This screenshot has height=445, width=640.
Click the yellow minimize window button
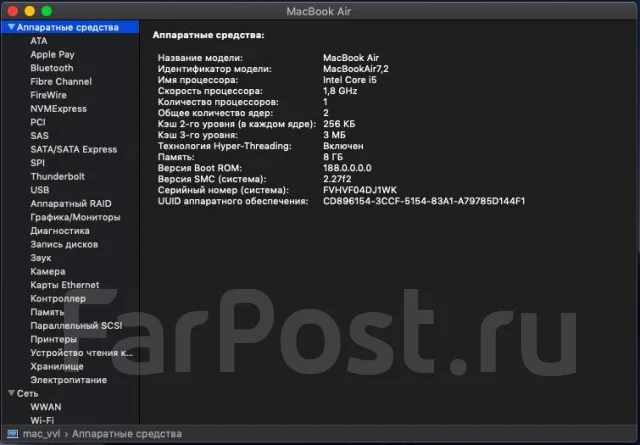tap(30, 11)
